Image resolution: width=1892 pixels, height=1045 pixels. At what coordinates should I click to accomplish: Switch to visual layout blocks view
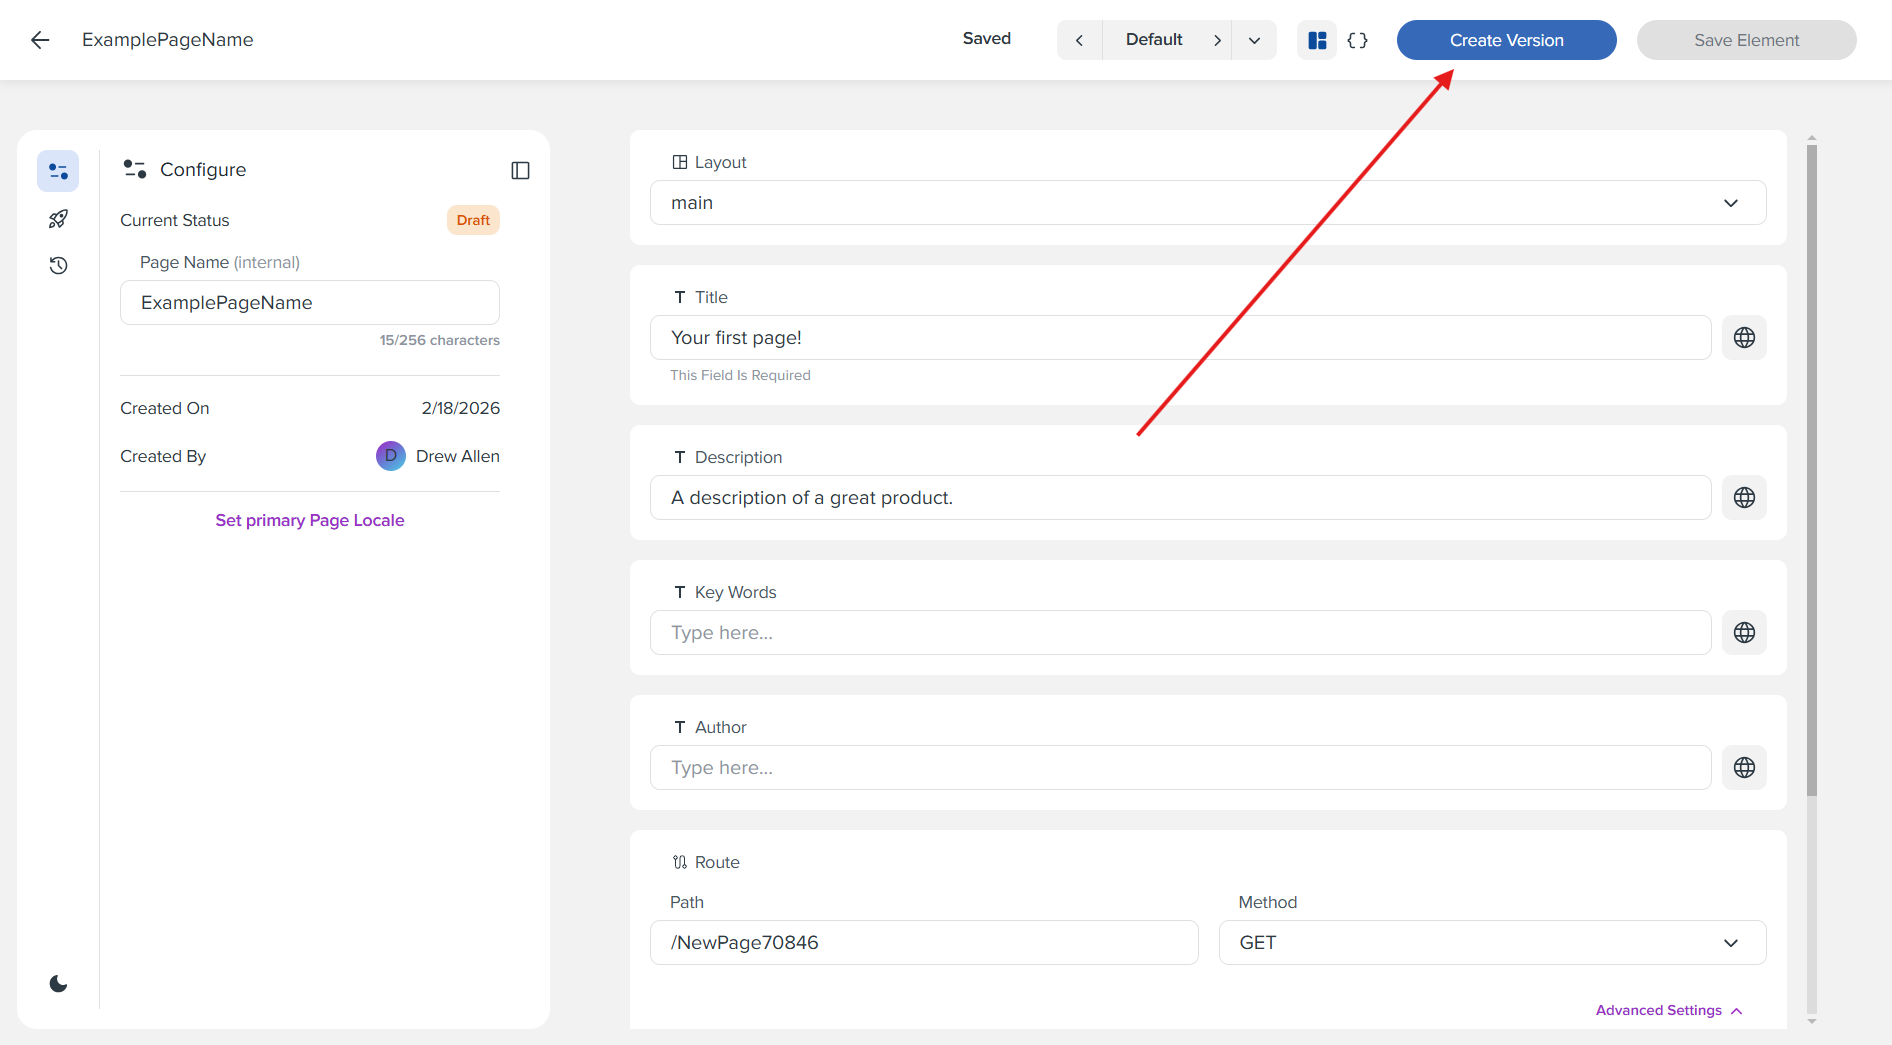point(1316,40)
